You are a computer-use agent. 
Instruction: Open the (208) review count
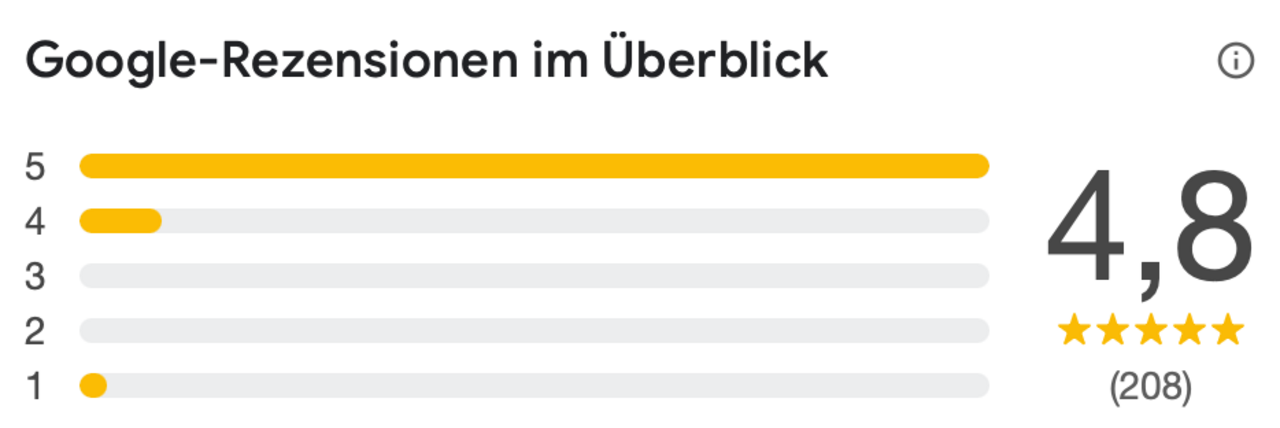click(1151, 386)
